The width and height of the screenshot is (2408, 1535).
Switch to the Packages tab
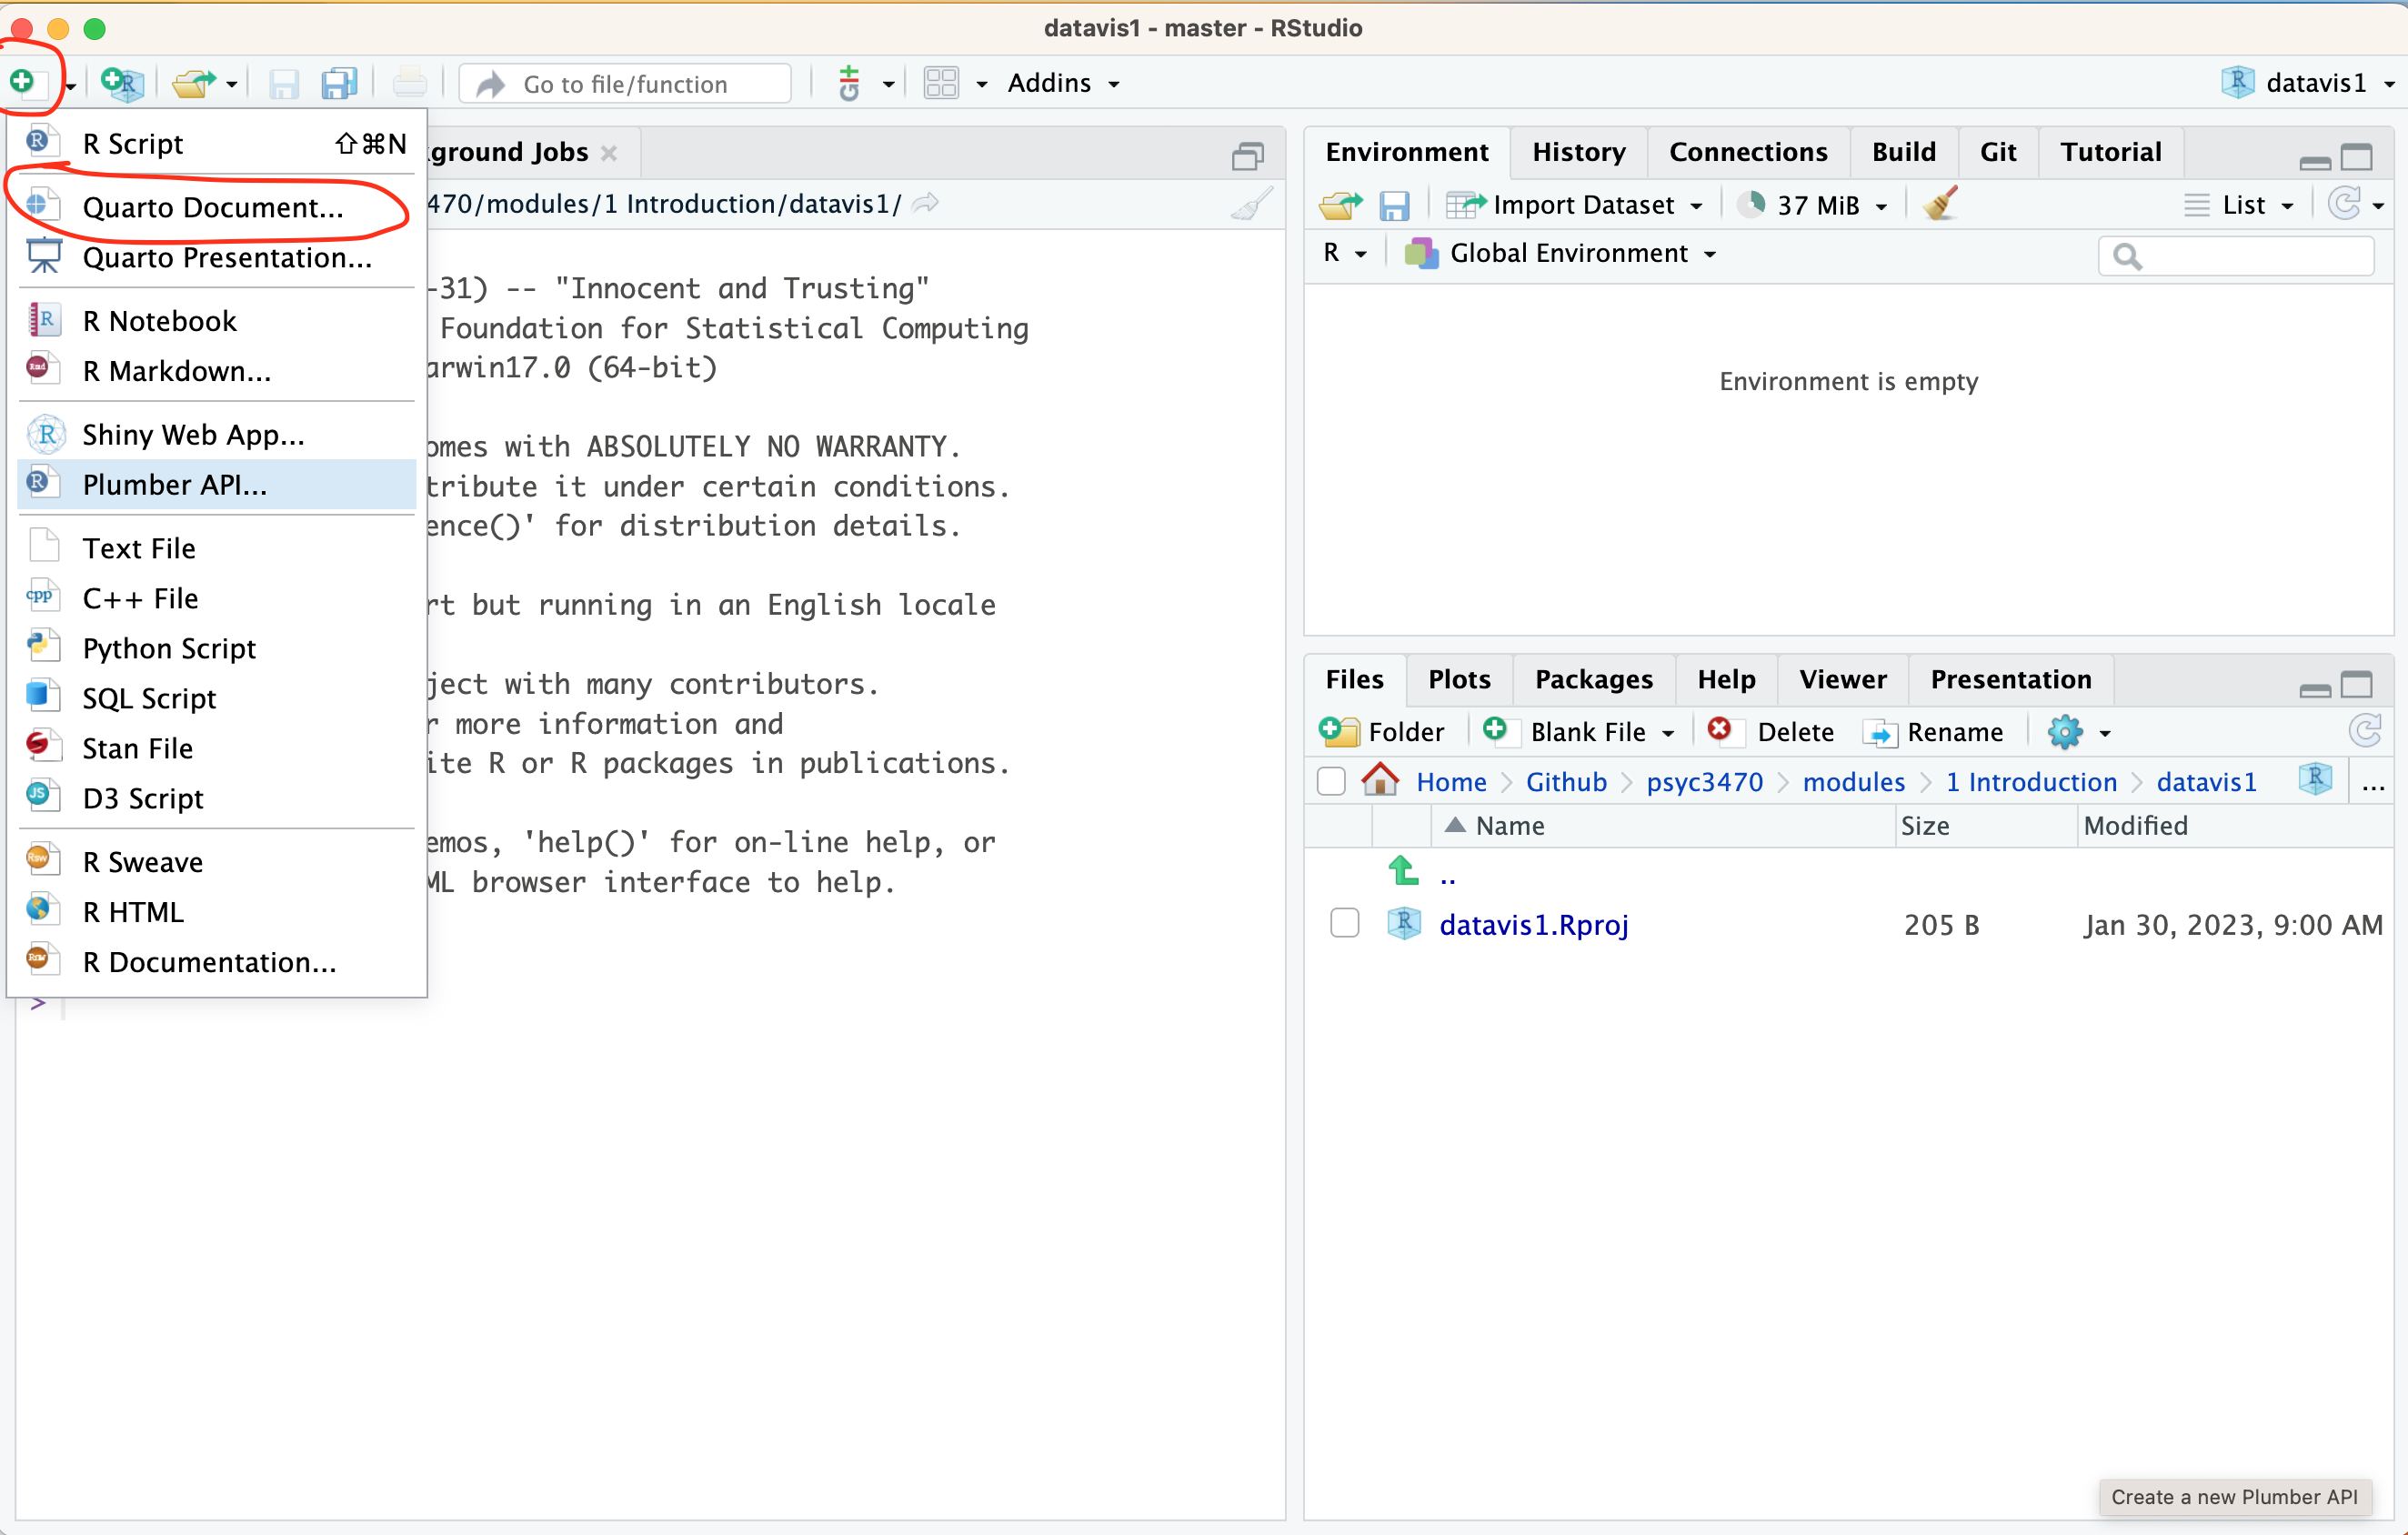(x=1593, y=679)
